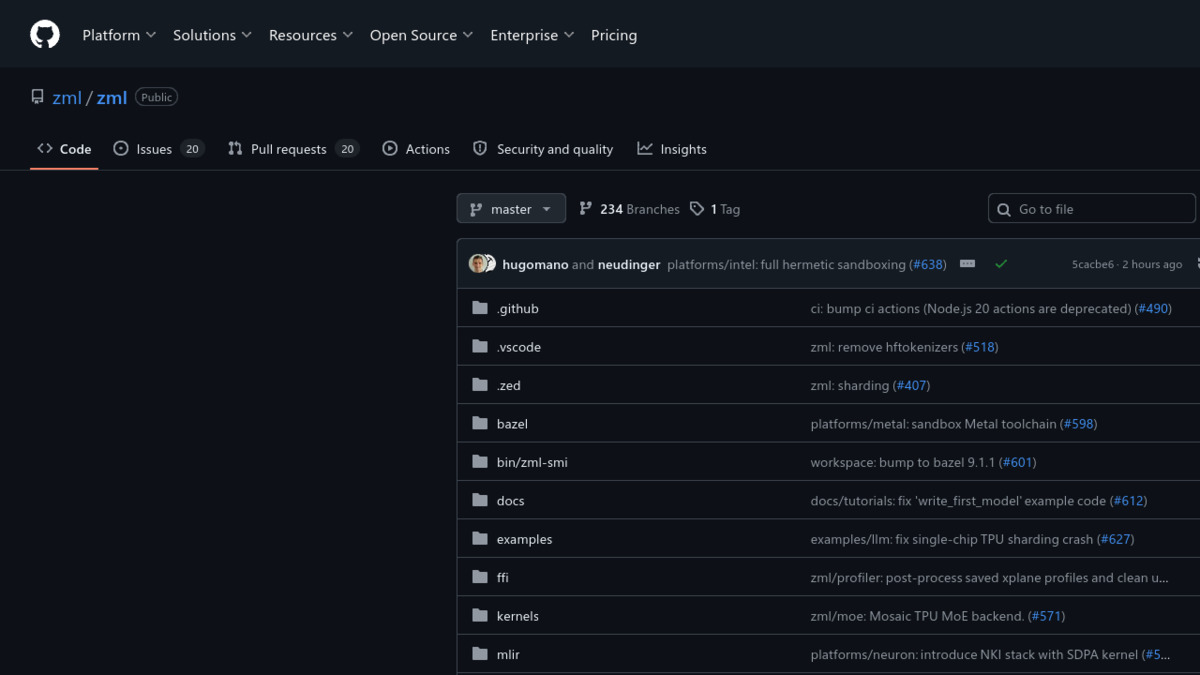Open commit 5cacbe6
Viewport: 1200px width, 675px height.
click(1092, 264)
